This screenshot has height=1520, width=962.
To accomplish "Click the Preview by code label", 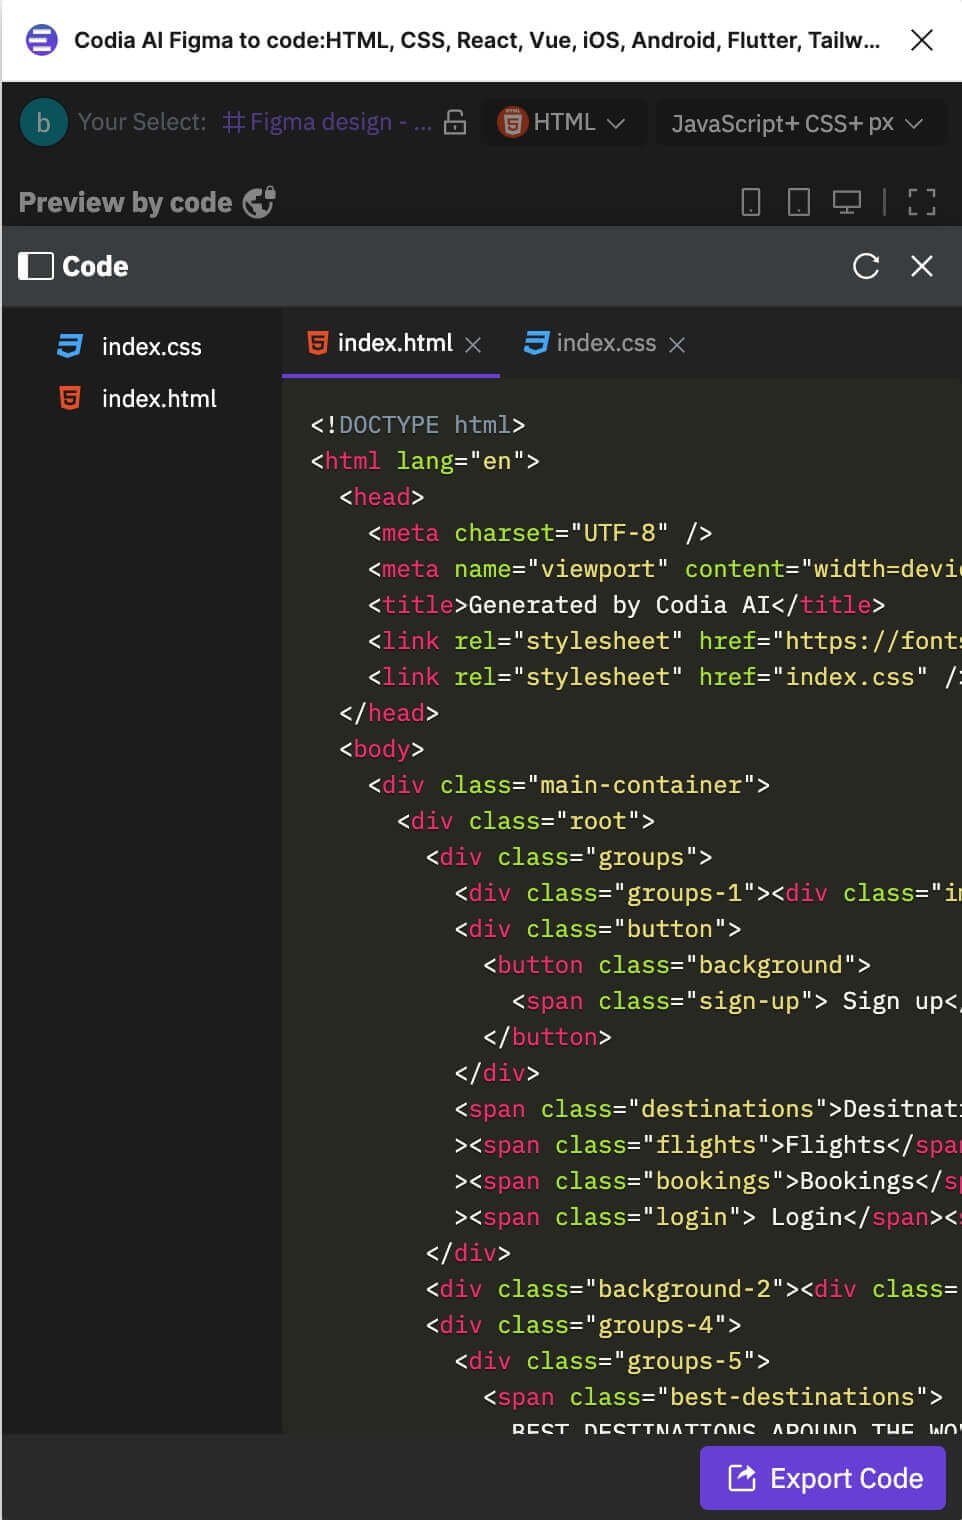I will [x=124, y=202].
